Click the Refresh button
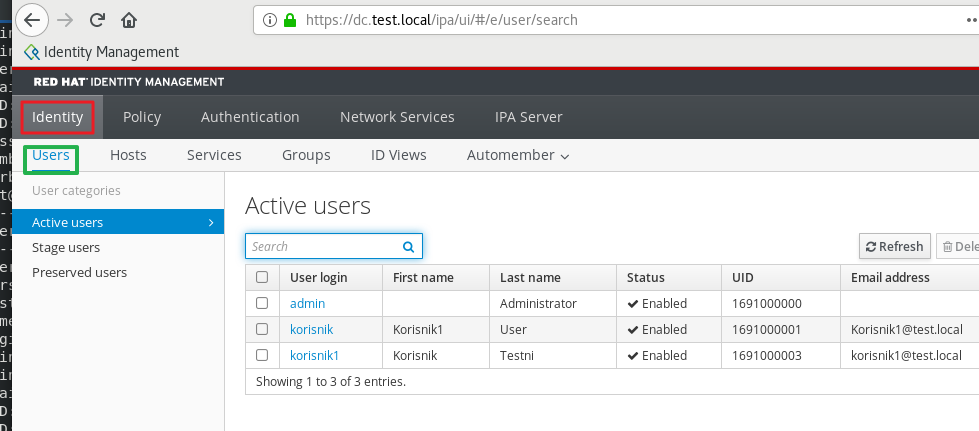Screen dimensions: 979x431 click(895, 246)
